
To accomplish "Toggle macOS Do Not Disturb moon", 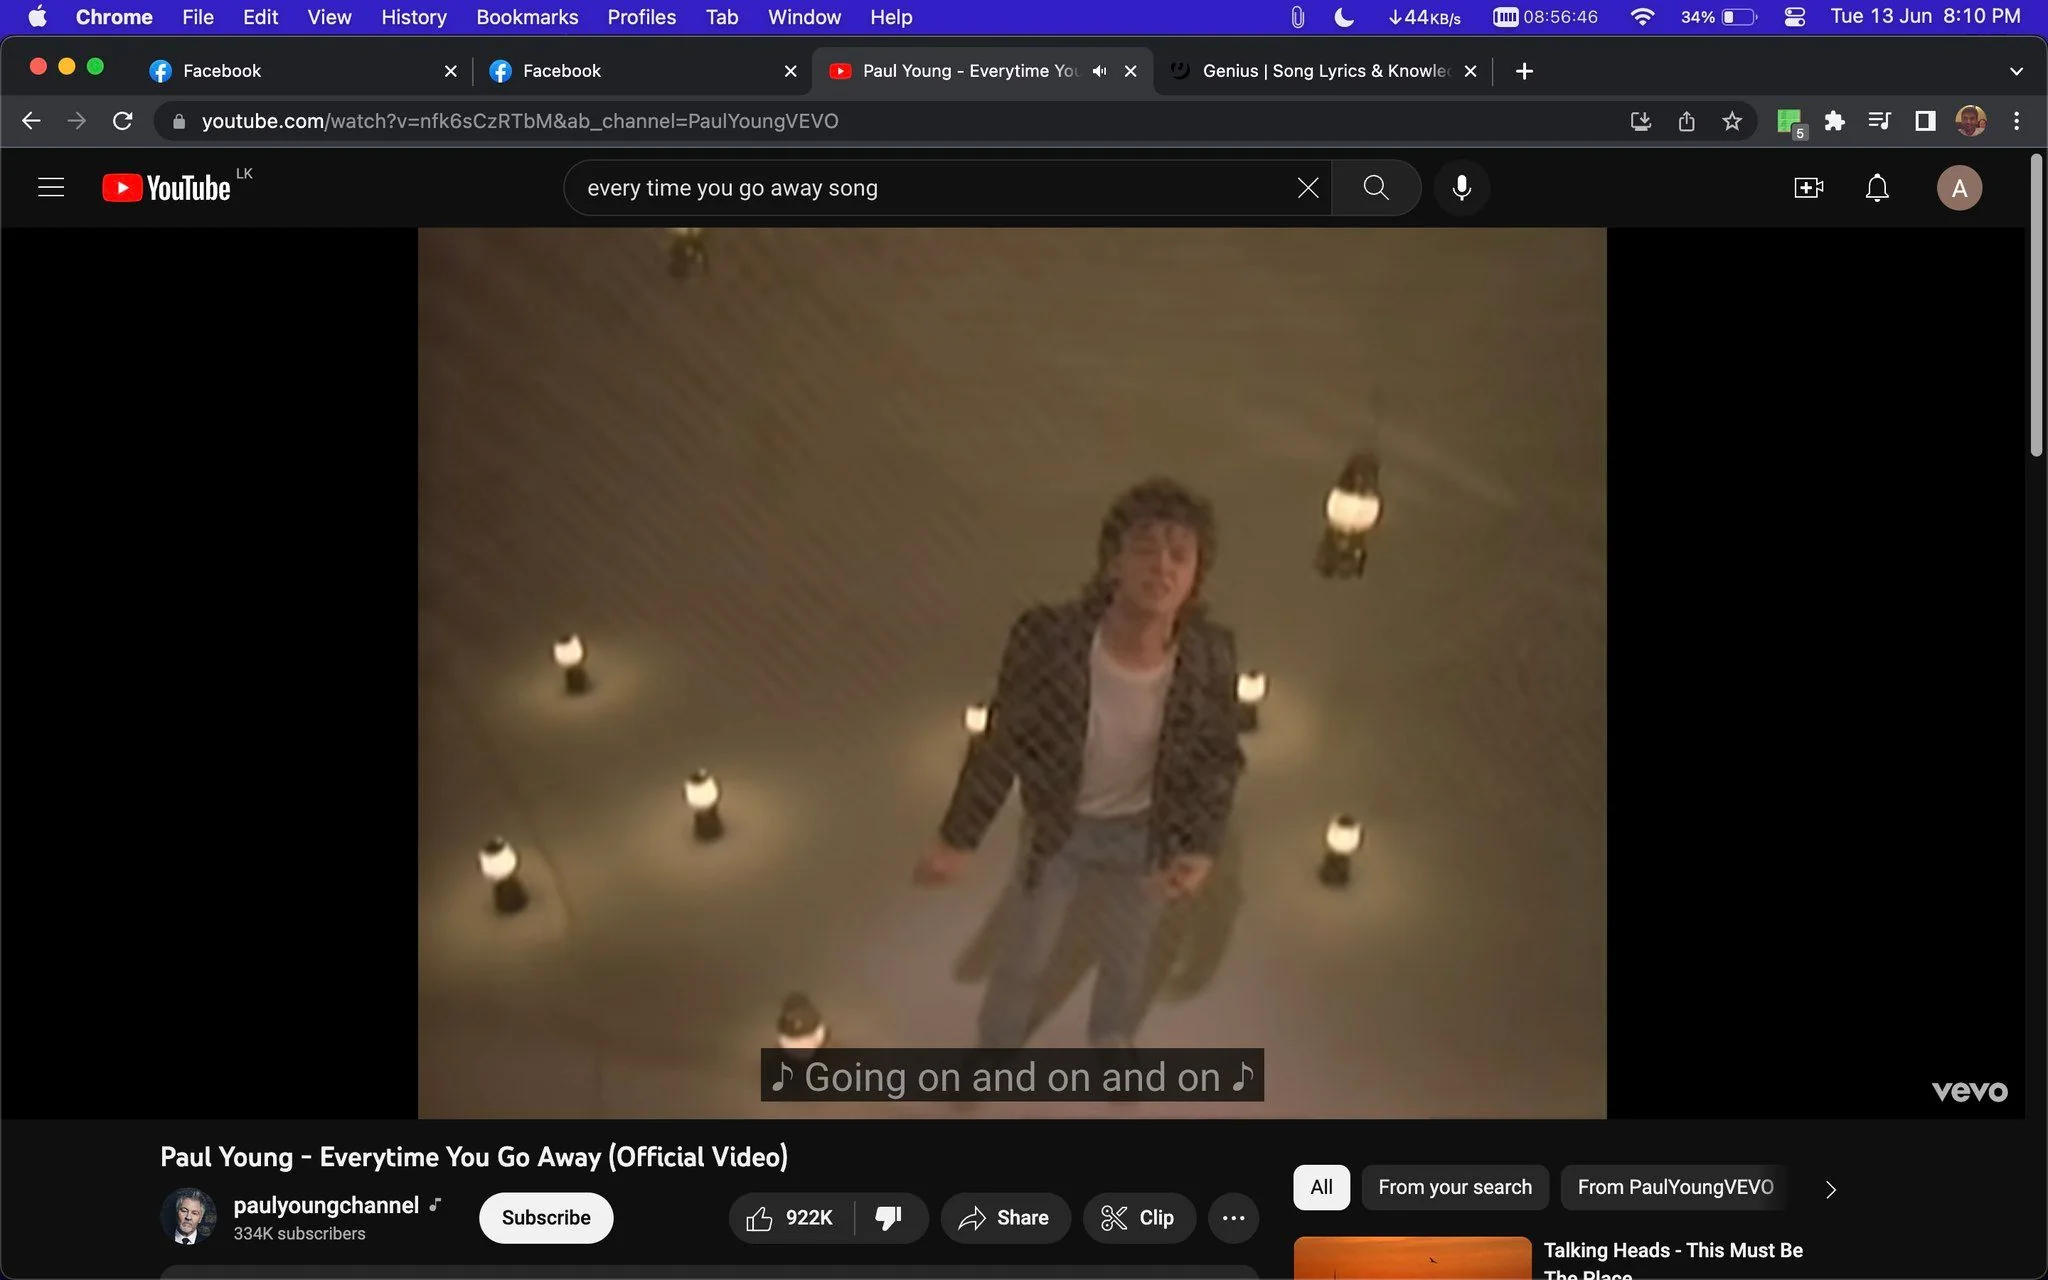I will click(1344, 17).
